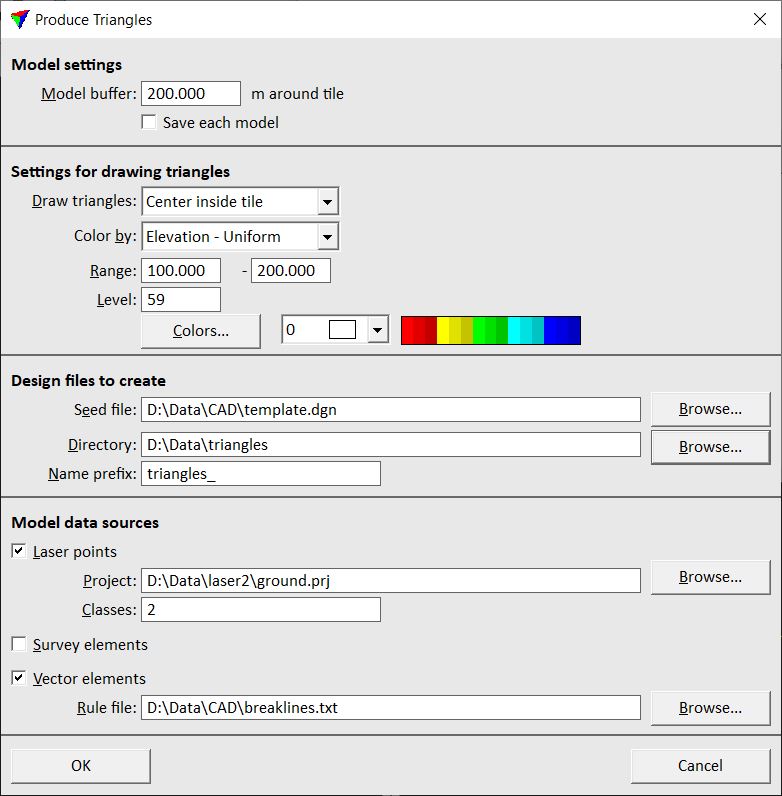Open the color number dropdown showing 0
This screenshot has width=782, height=796.
coord(377,330)
